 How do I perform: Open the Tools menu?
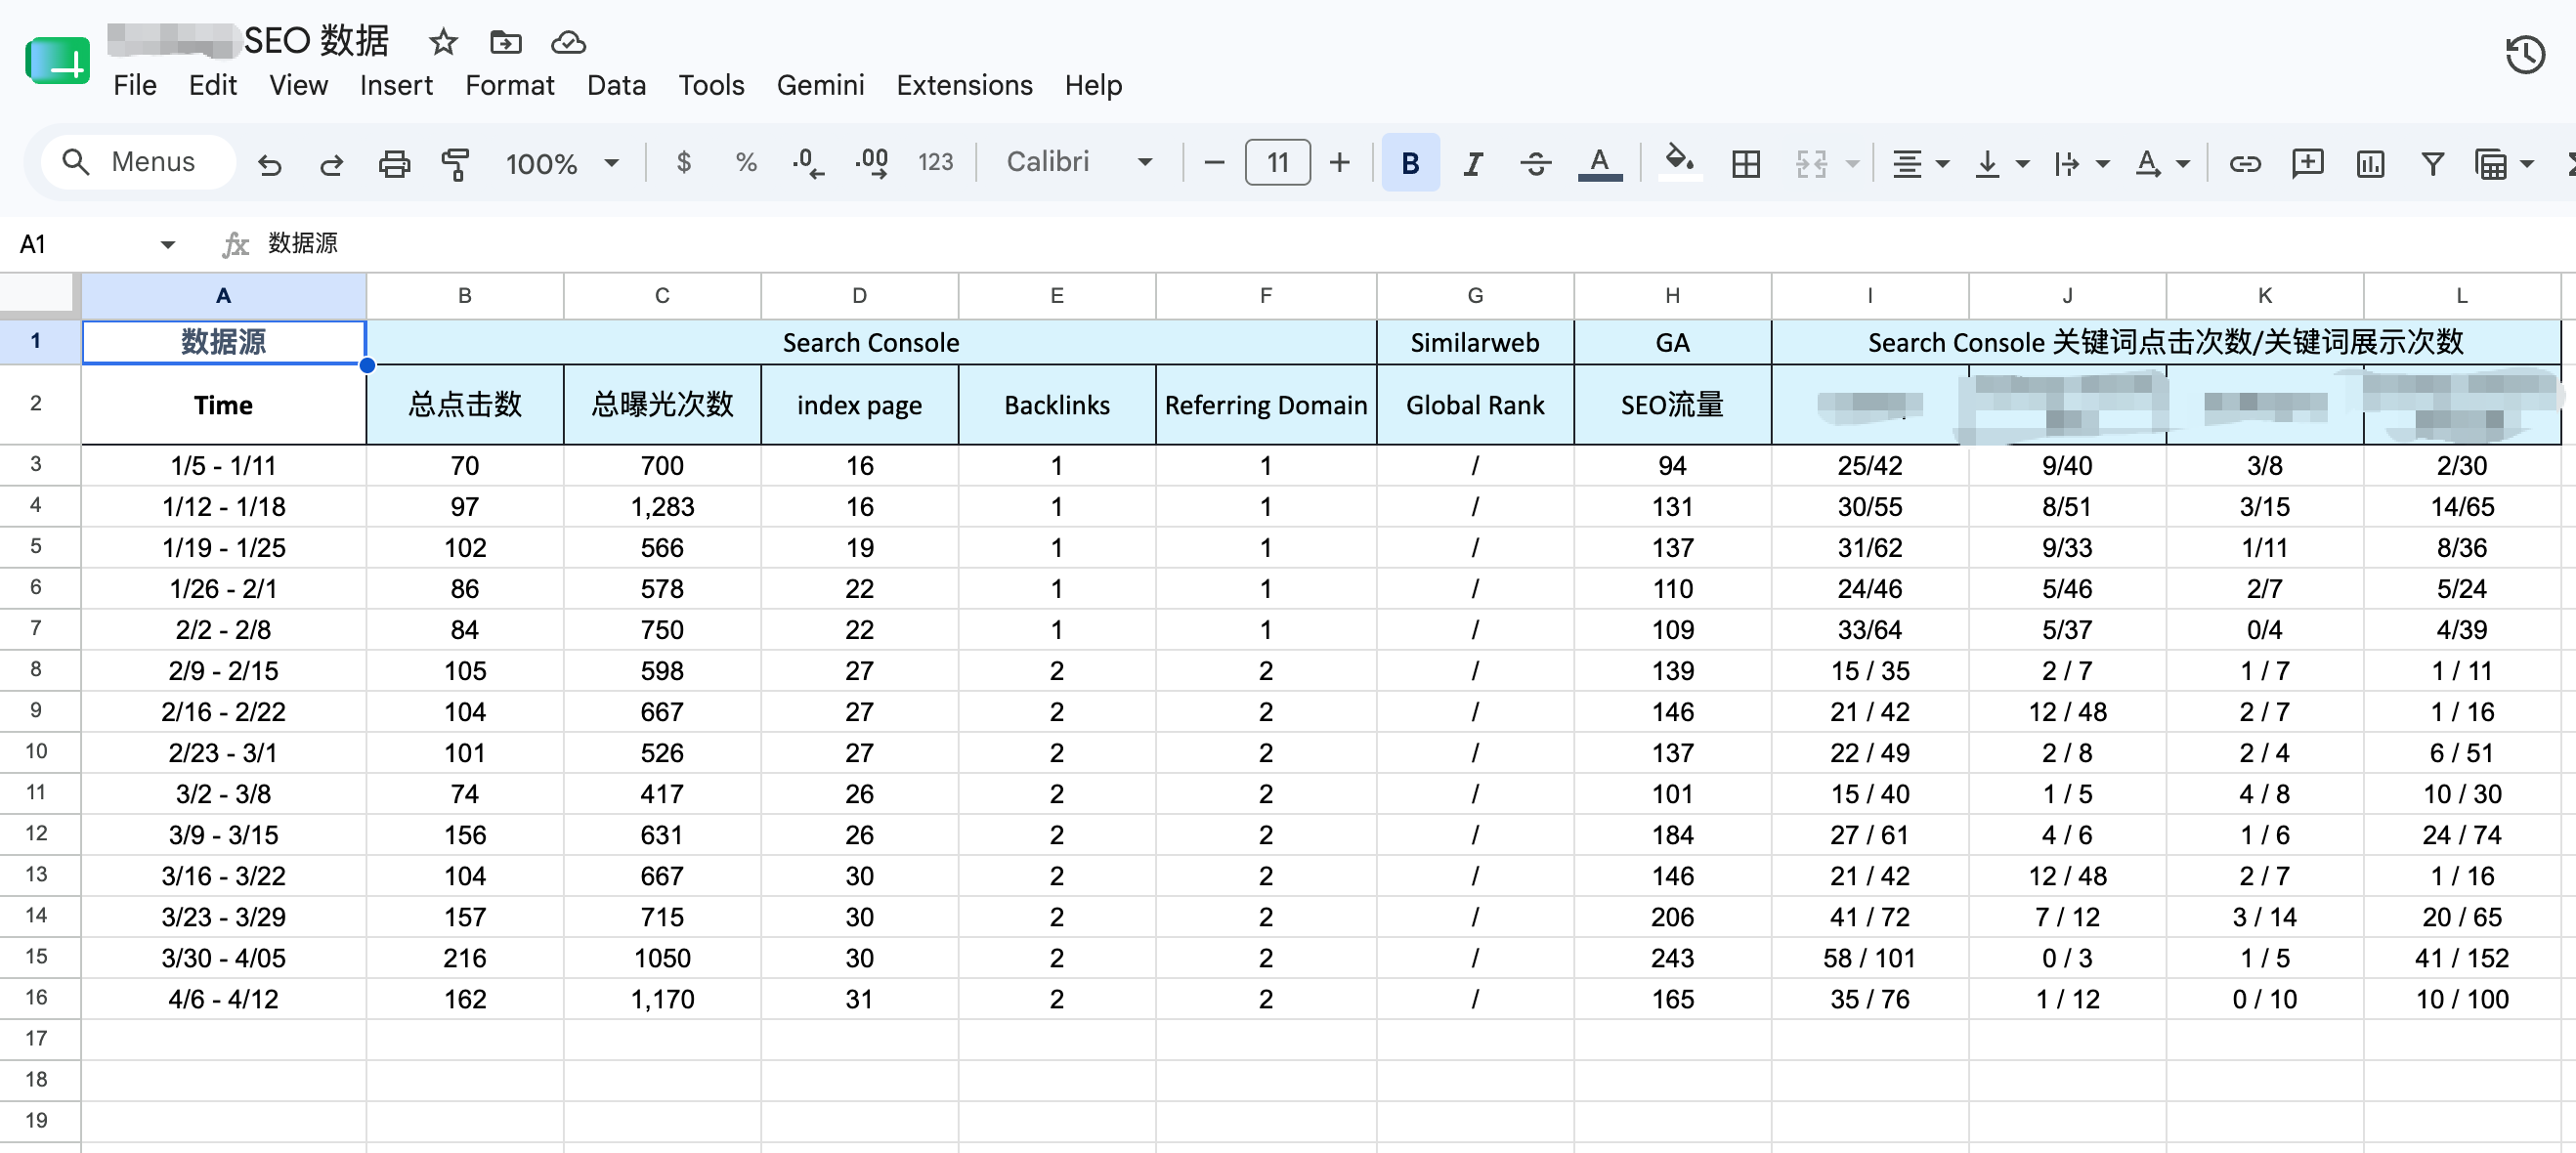711,85
